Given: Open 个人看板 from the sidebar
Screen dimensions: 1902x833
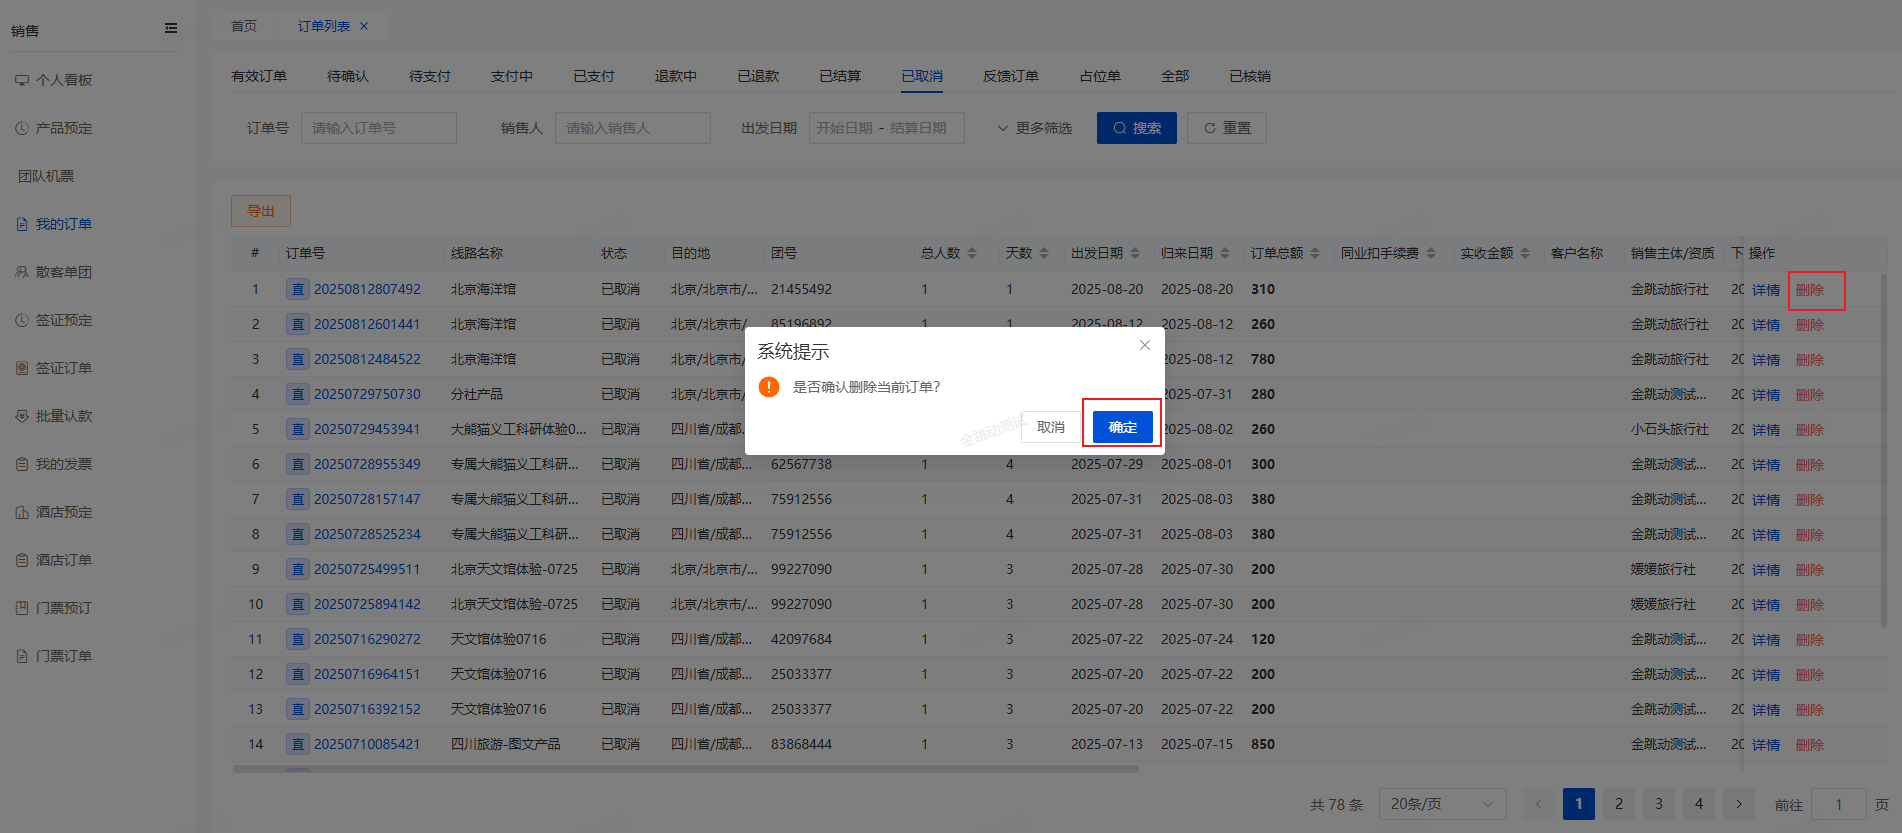Looking at the screenshot, I should (64, 80).
